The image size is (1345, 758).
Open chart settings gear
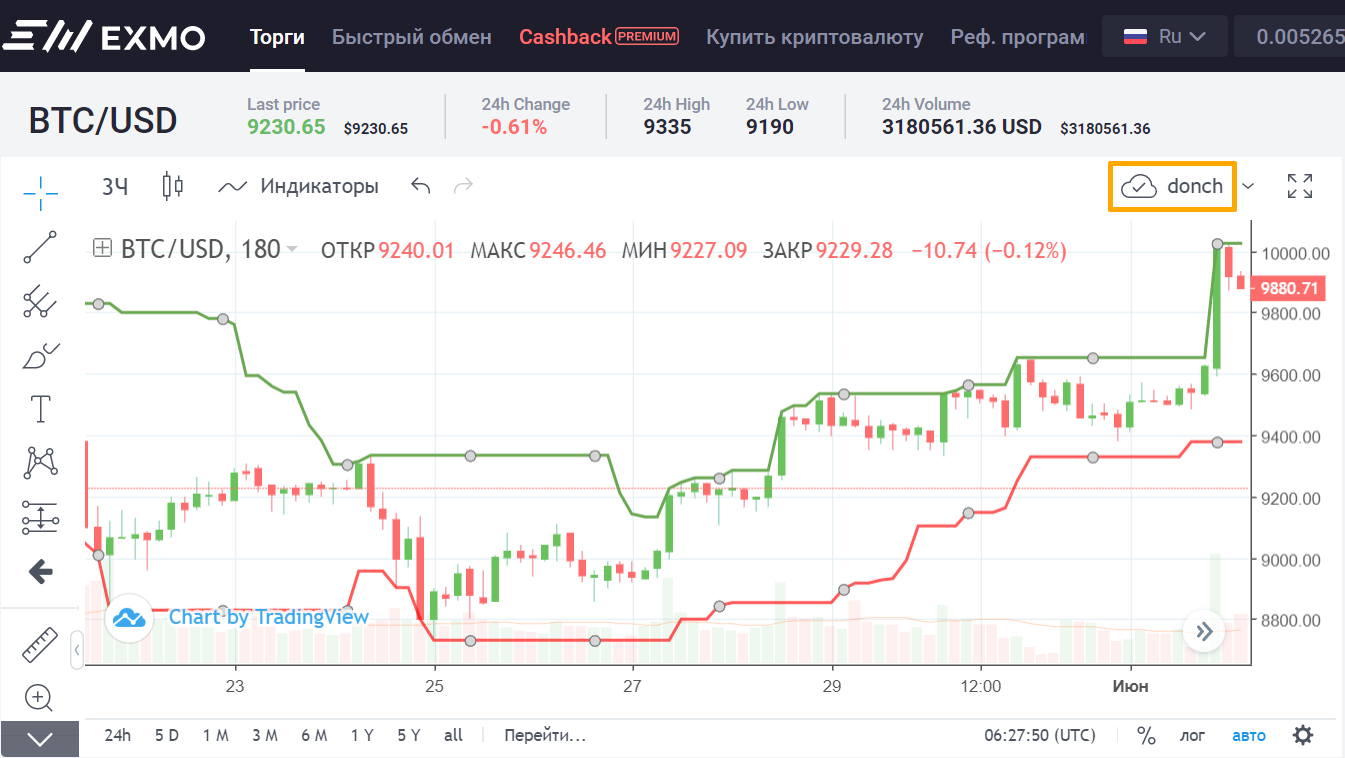point(1302,736)
